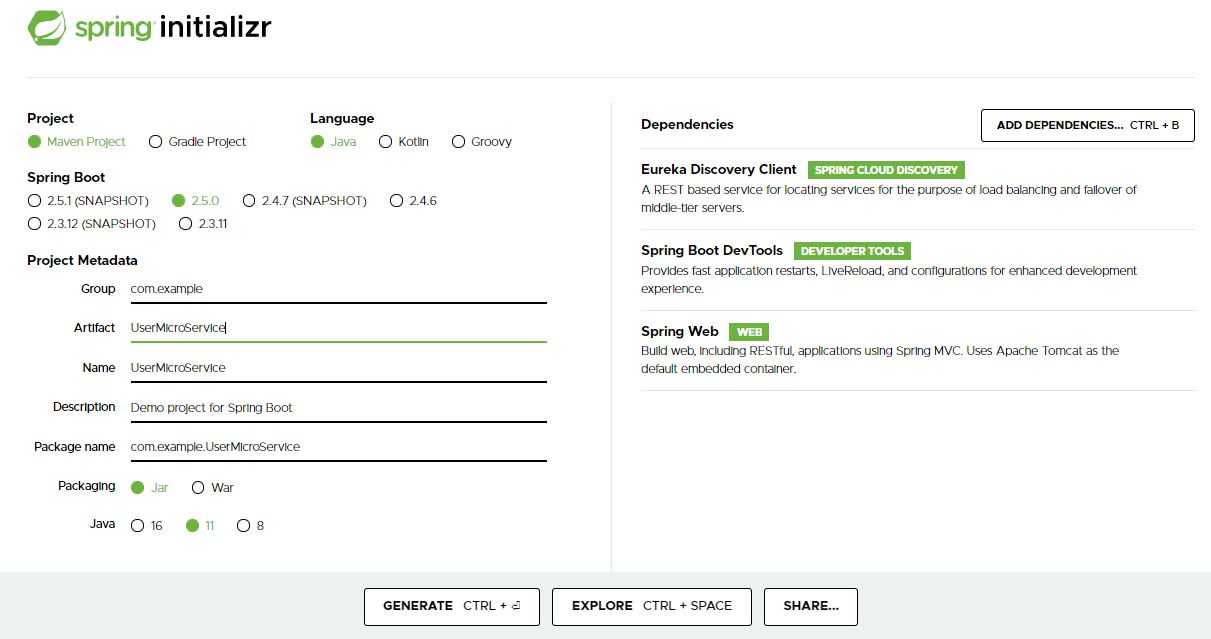Choose Kotlin as the language
Screen dimensions: 1211x639
point(404,142)
